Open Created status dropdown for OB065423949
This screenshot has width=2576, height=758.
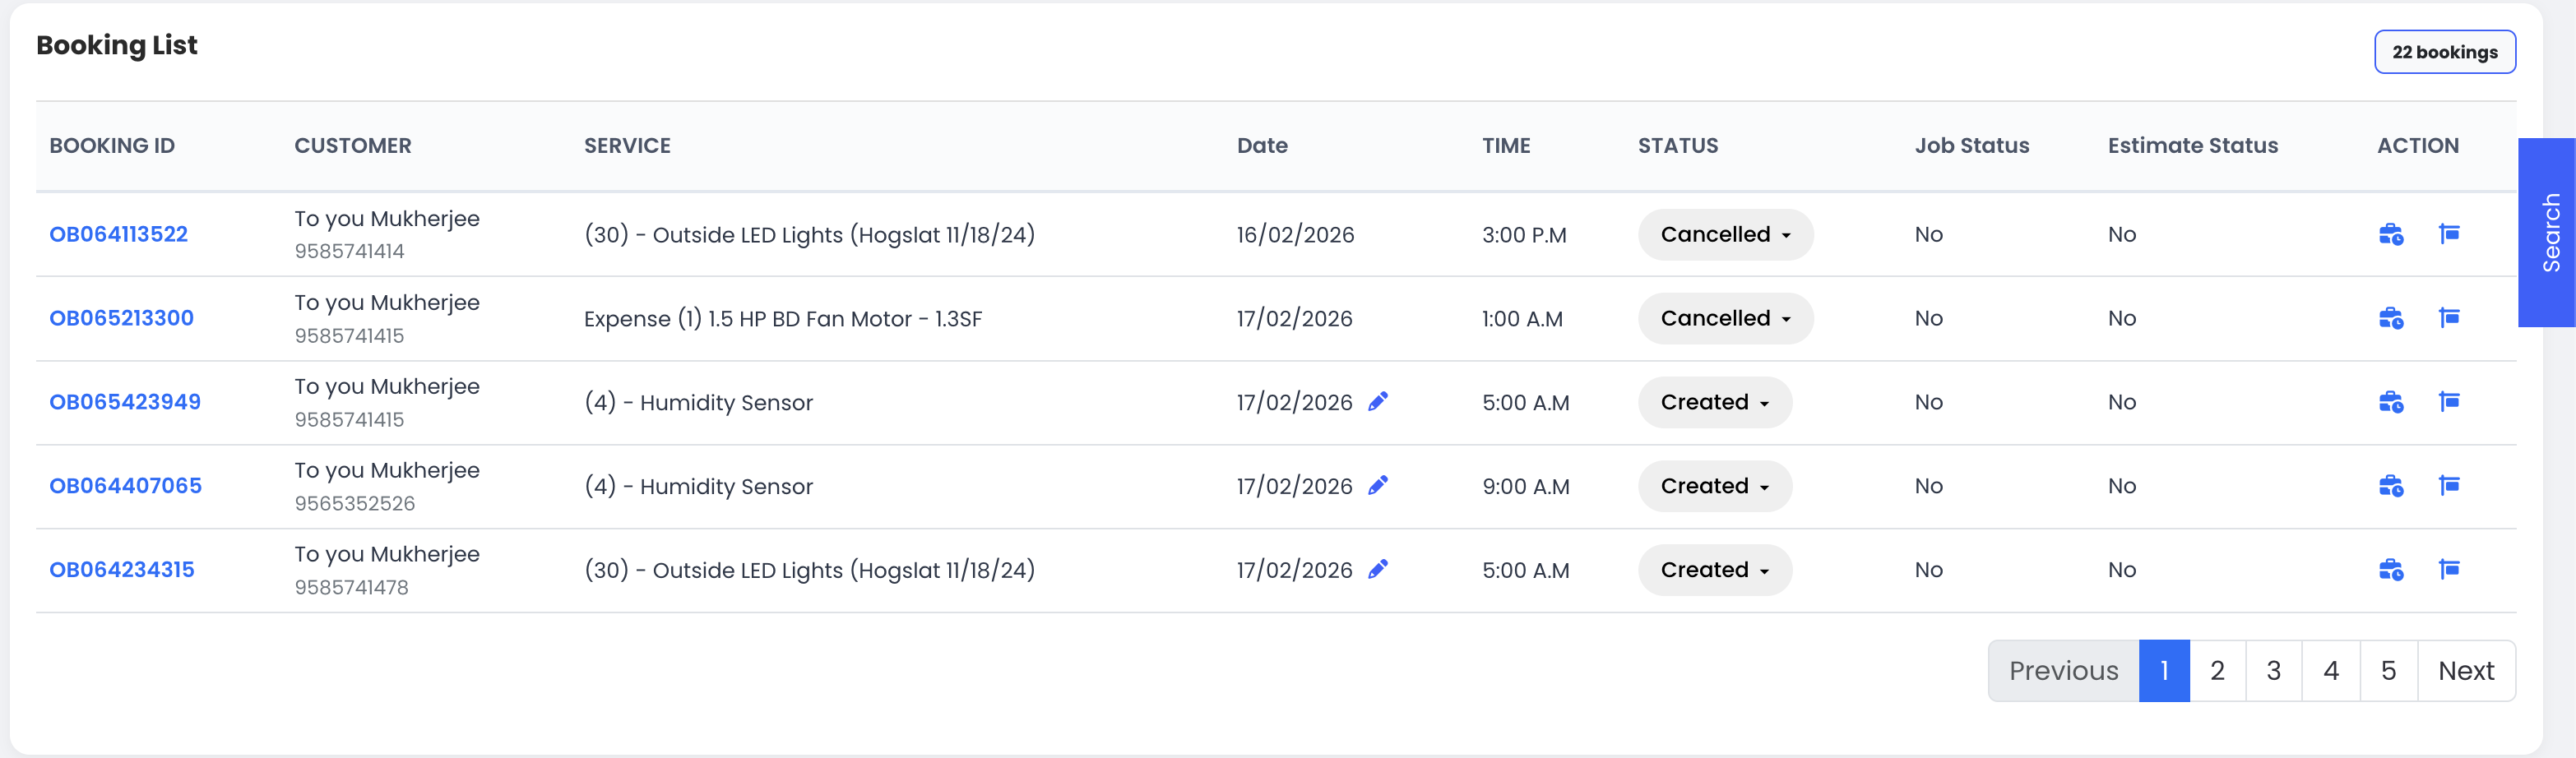click(x=1714, y=402)
